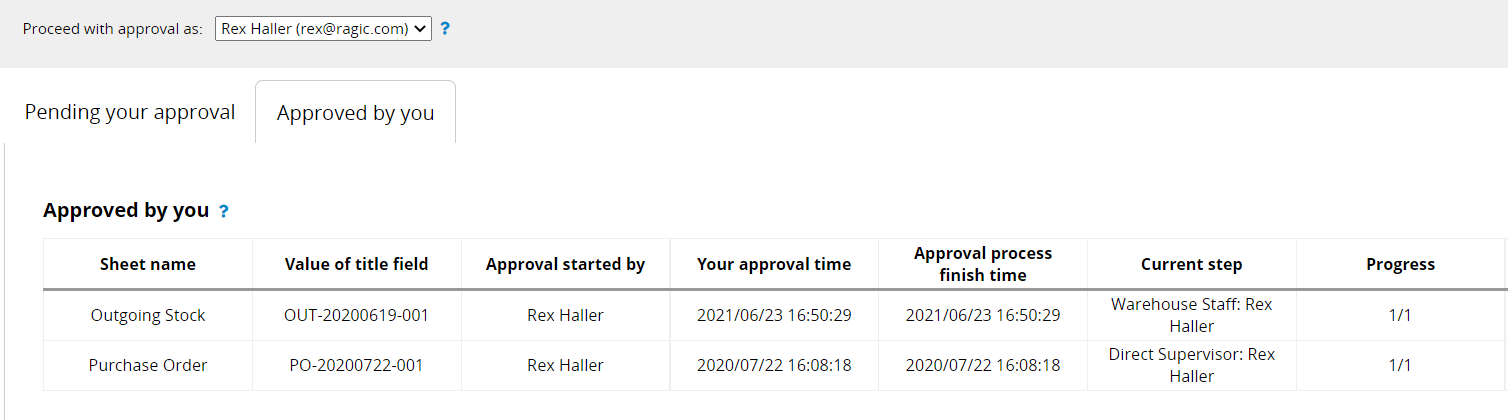Viewport: 1508px width, 420px height.
Task: Click Purchase Order row progress 1/1
Action: coord(1400,365)
